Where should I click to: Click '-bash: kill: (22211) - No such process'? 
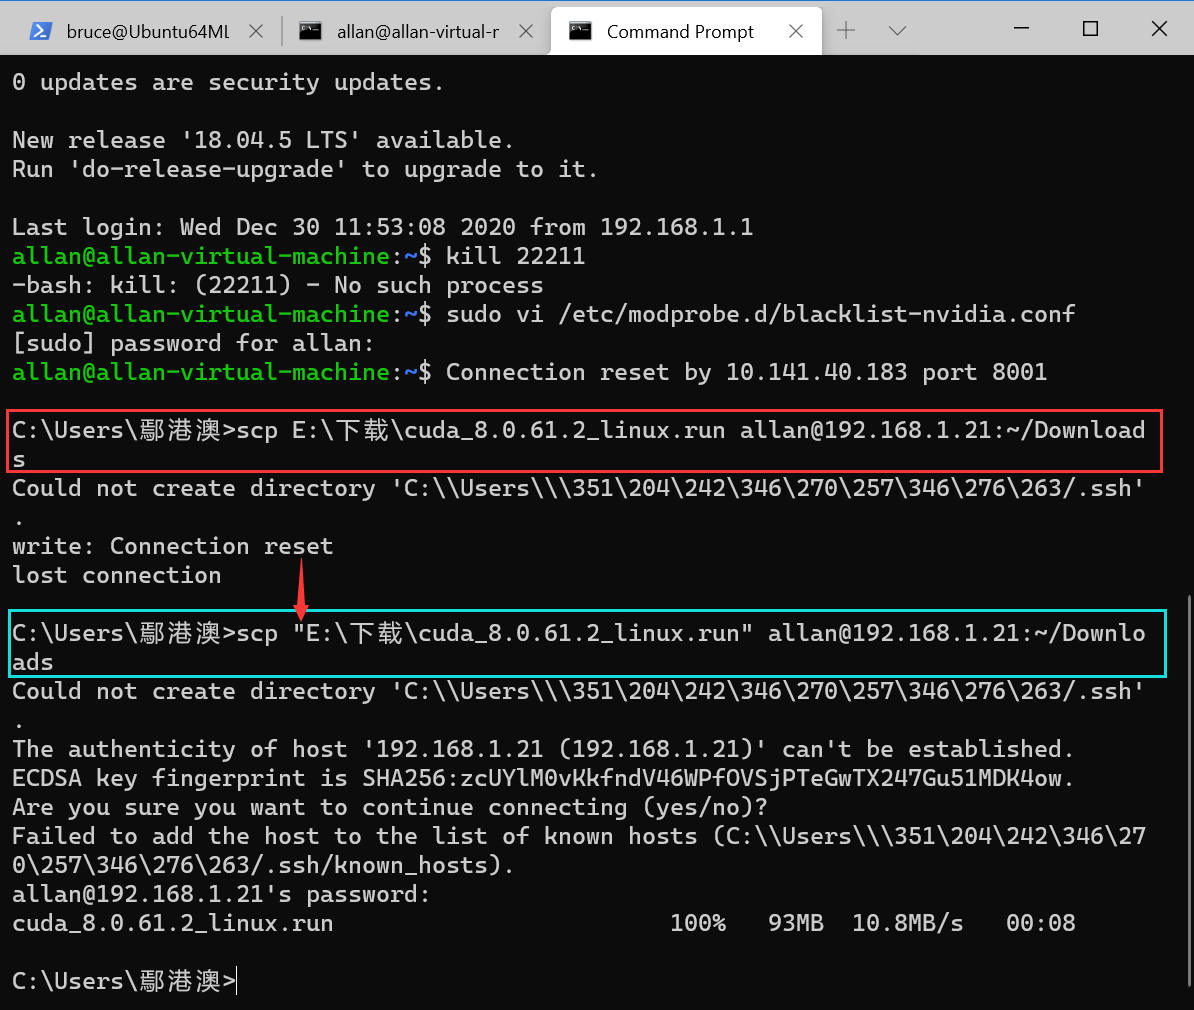(277, 285)
